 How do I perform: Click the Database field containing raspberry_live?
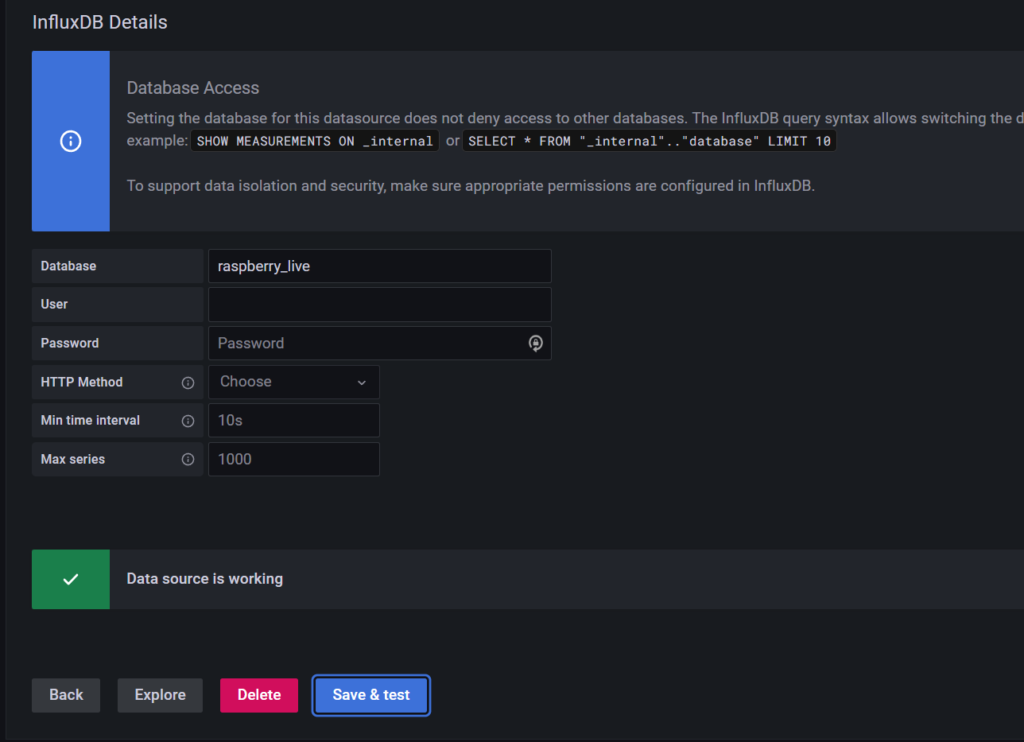click(379, 266)
